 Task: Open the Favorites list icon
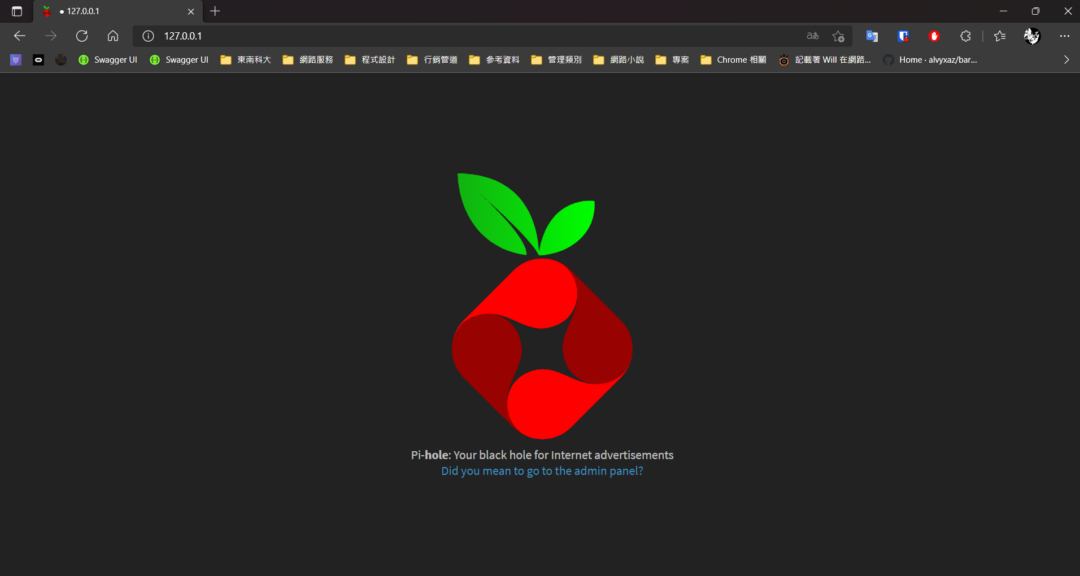[x=1000, y=36]
